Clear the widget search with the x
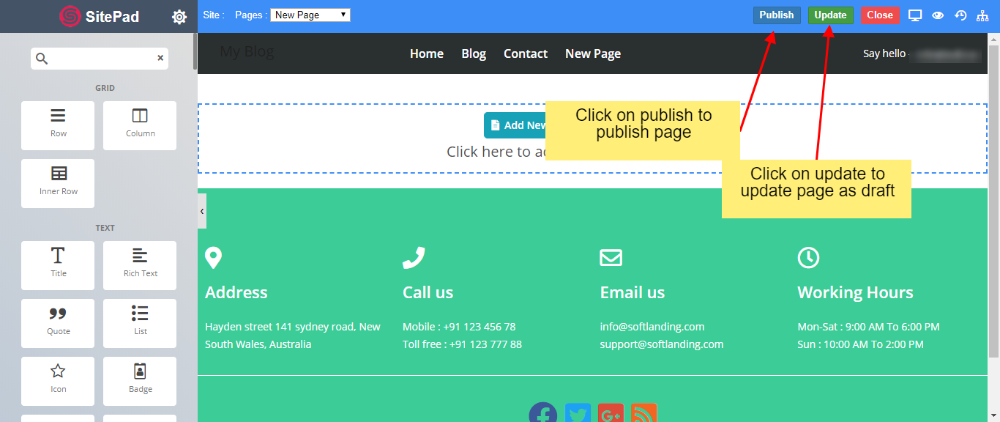 [160, 59]
